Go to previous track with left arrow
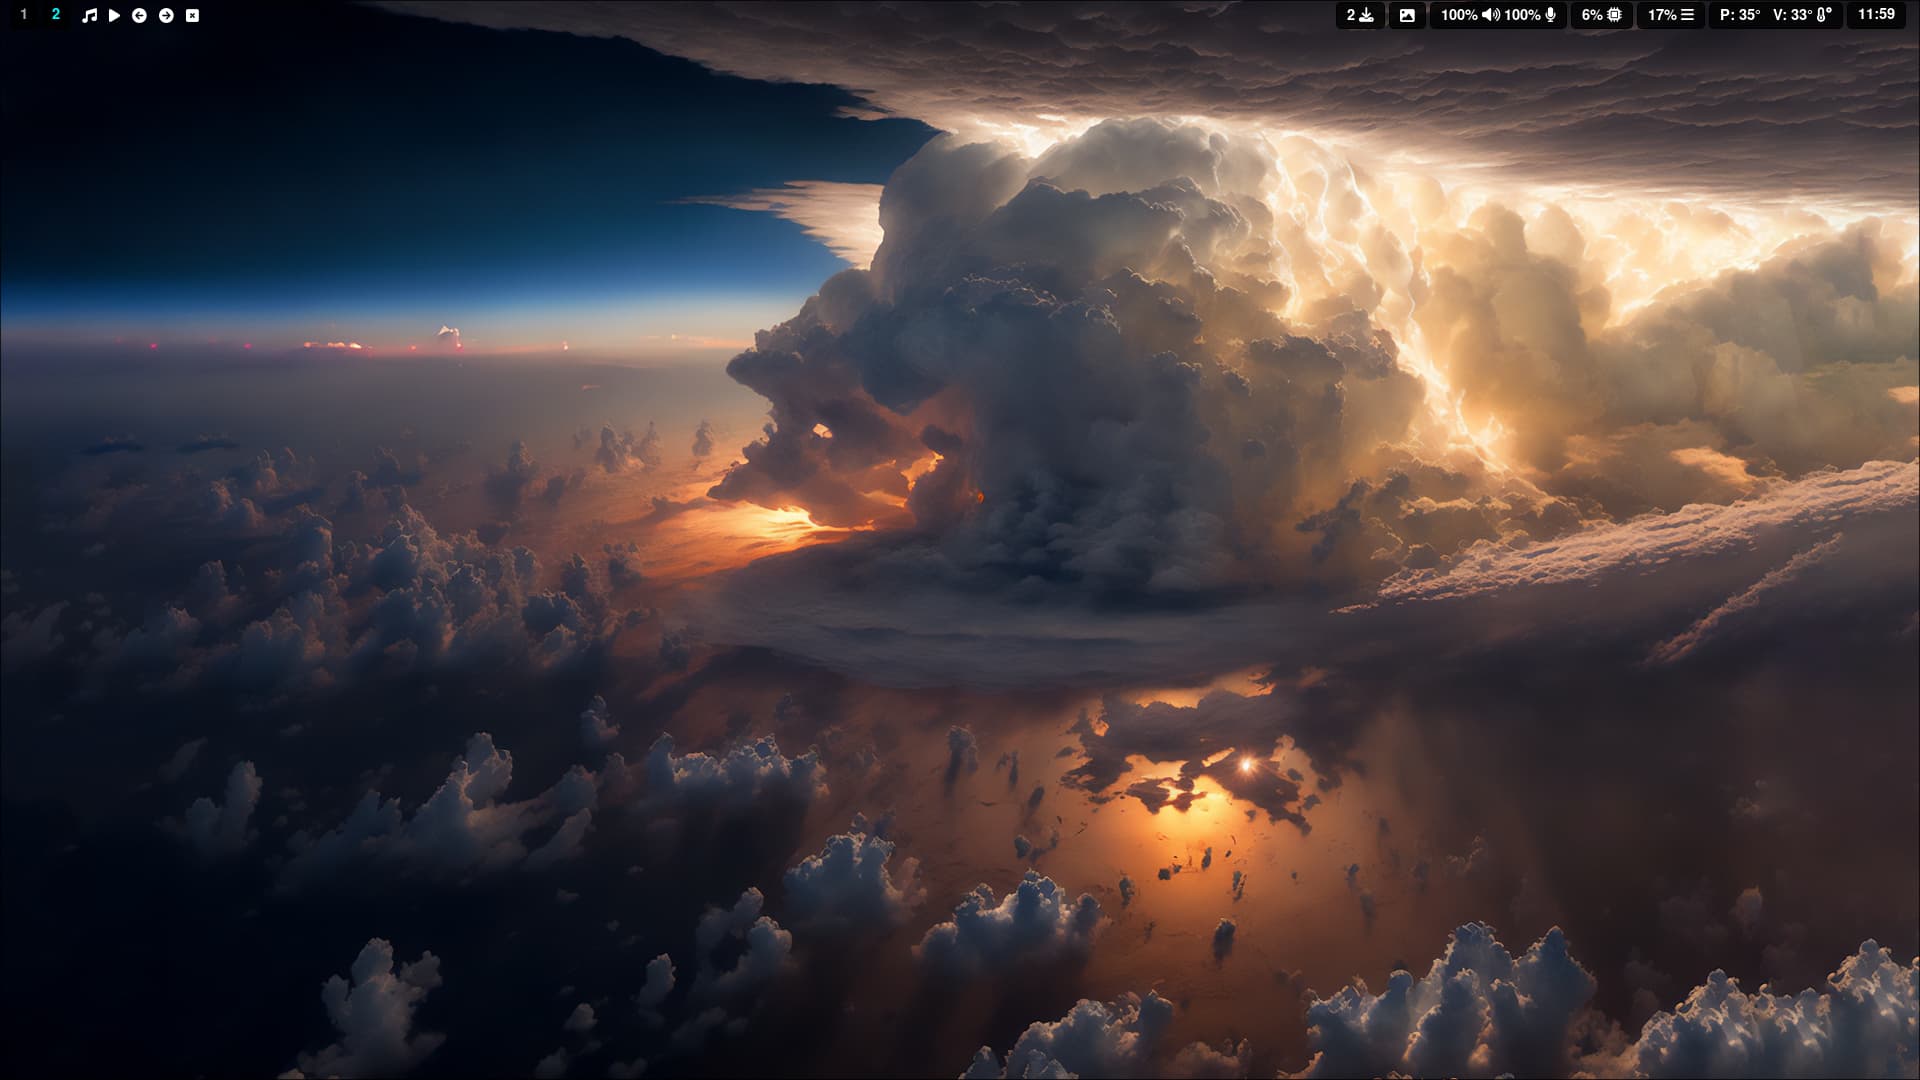 pyautogui.click(x=139, y=15)
